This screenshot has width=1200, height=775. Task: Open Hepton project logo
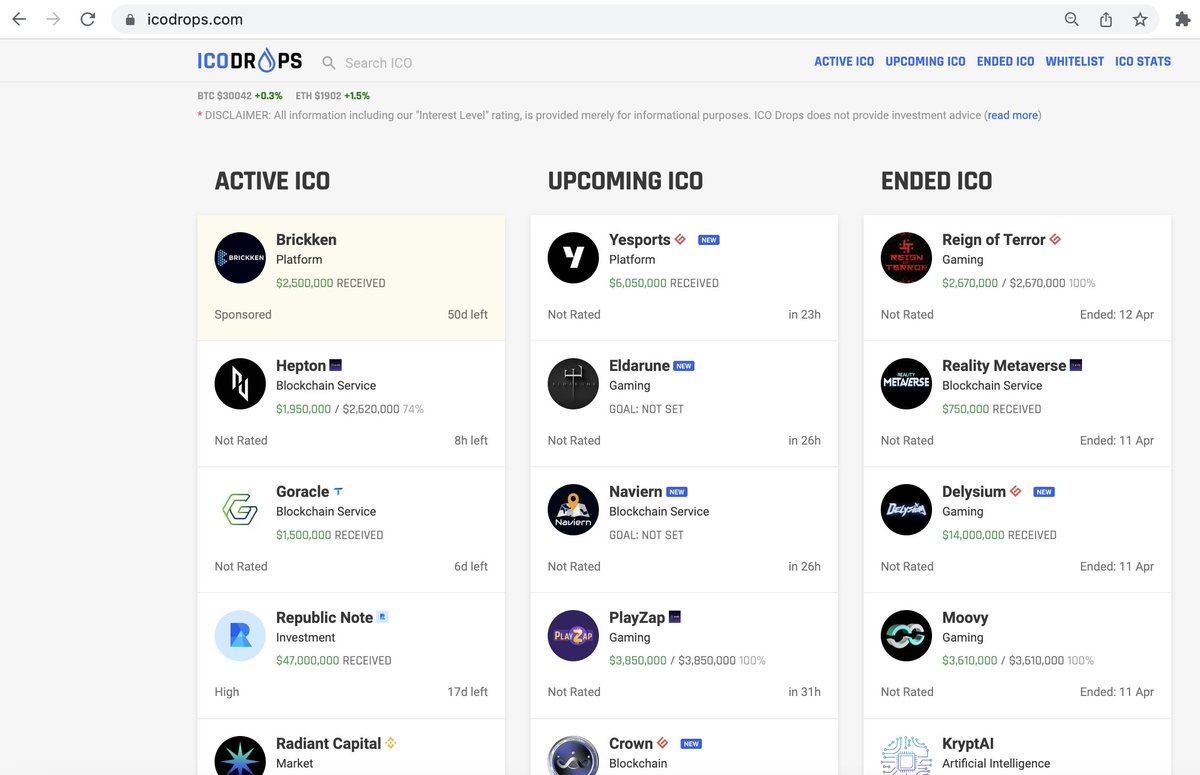point(240,384)
